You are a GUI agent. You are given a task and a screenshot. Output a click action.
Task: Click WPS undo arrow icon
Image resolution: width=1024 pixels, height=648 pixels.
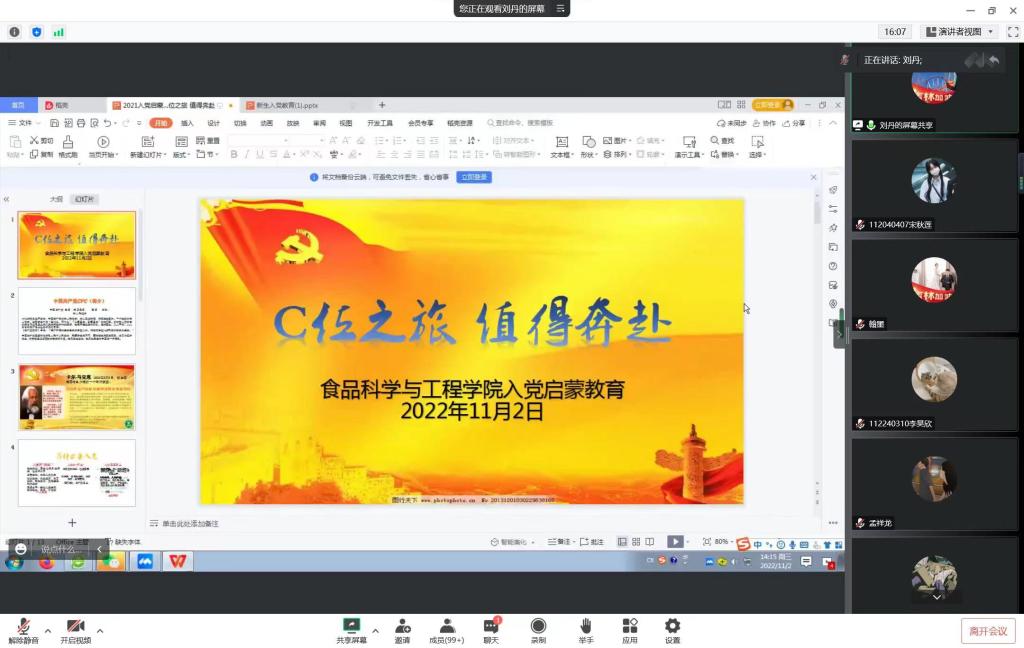click(107, 123)
